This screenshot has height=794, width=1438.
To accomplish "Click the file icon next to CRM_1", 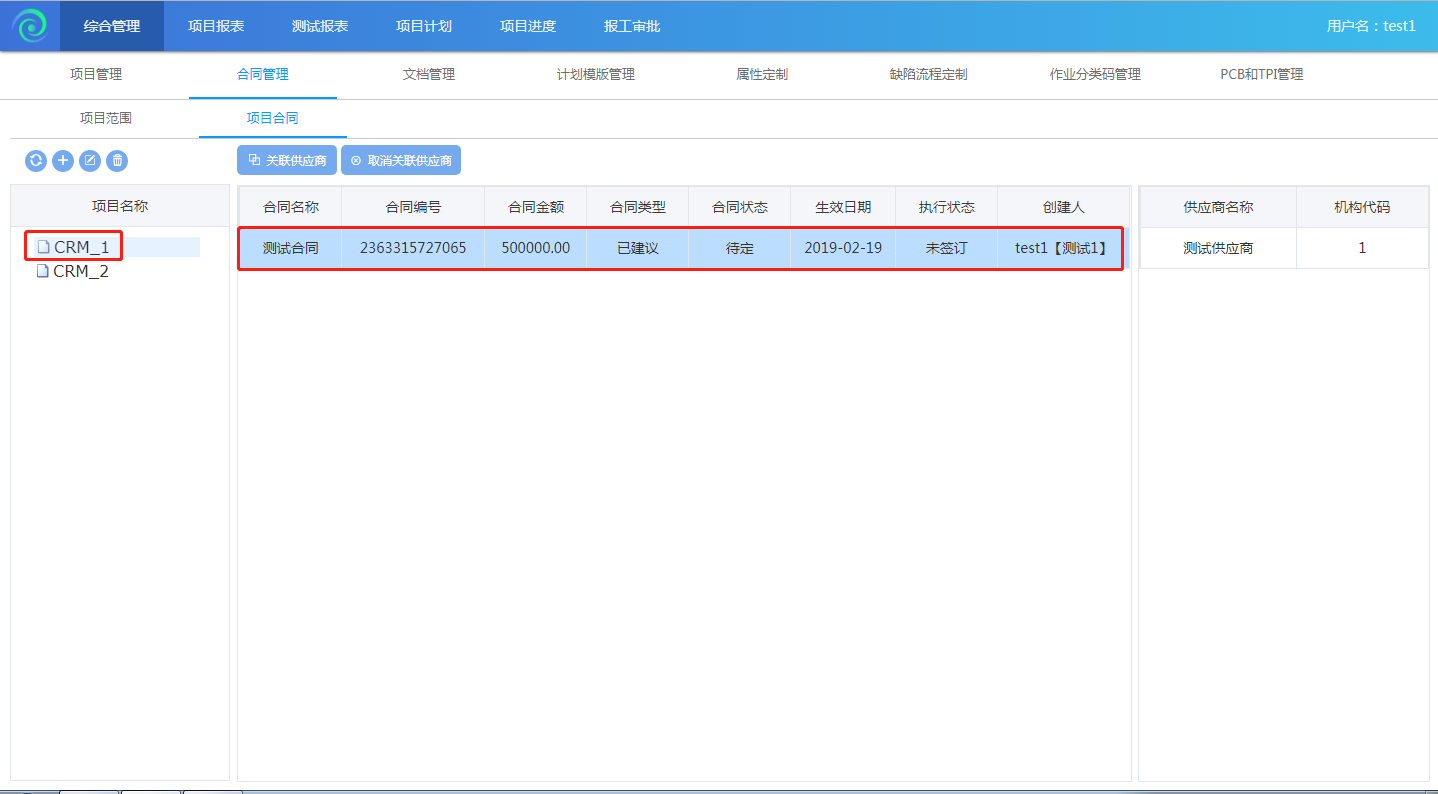I will click(43, 247).
